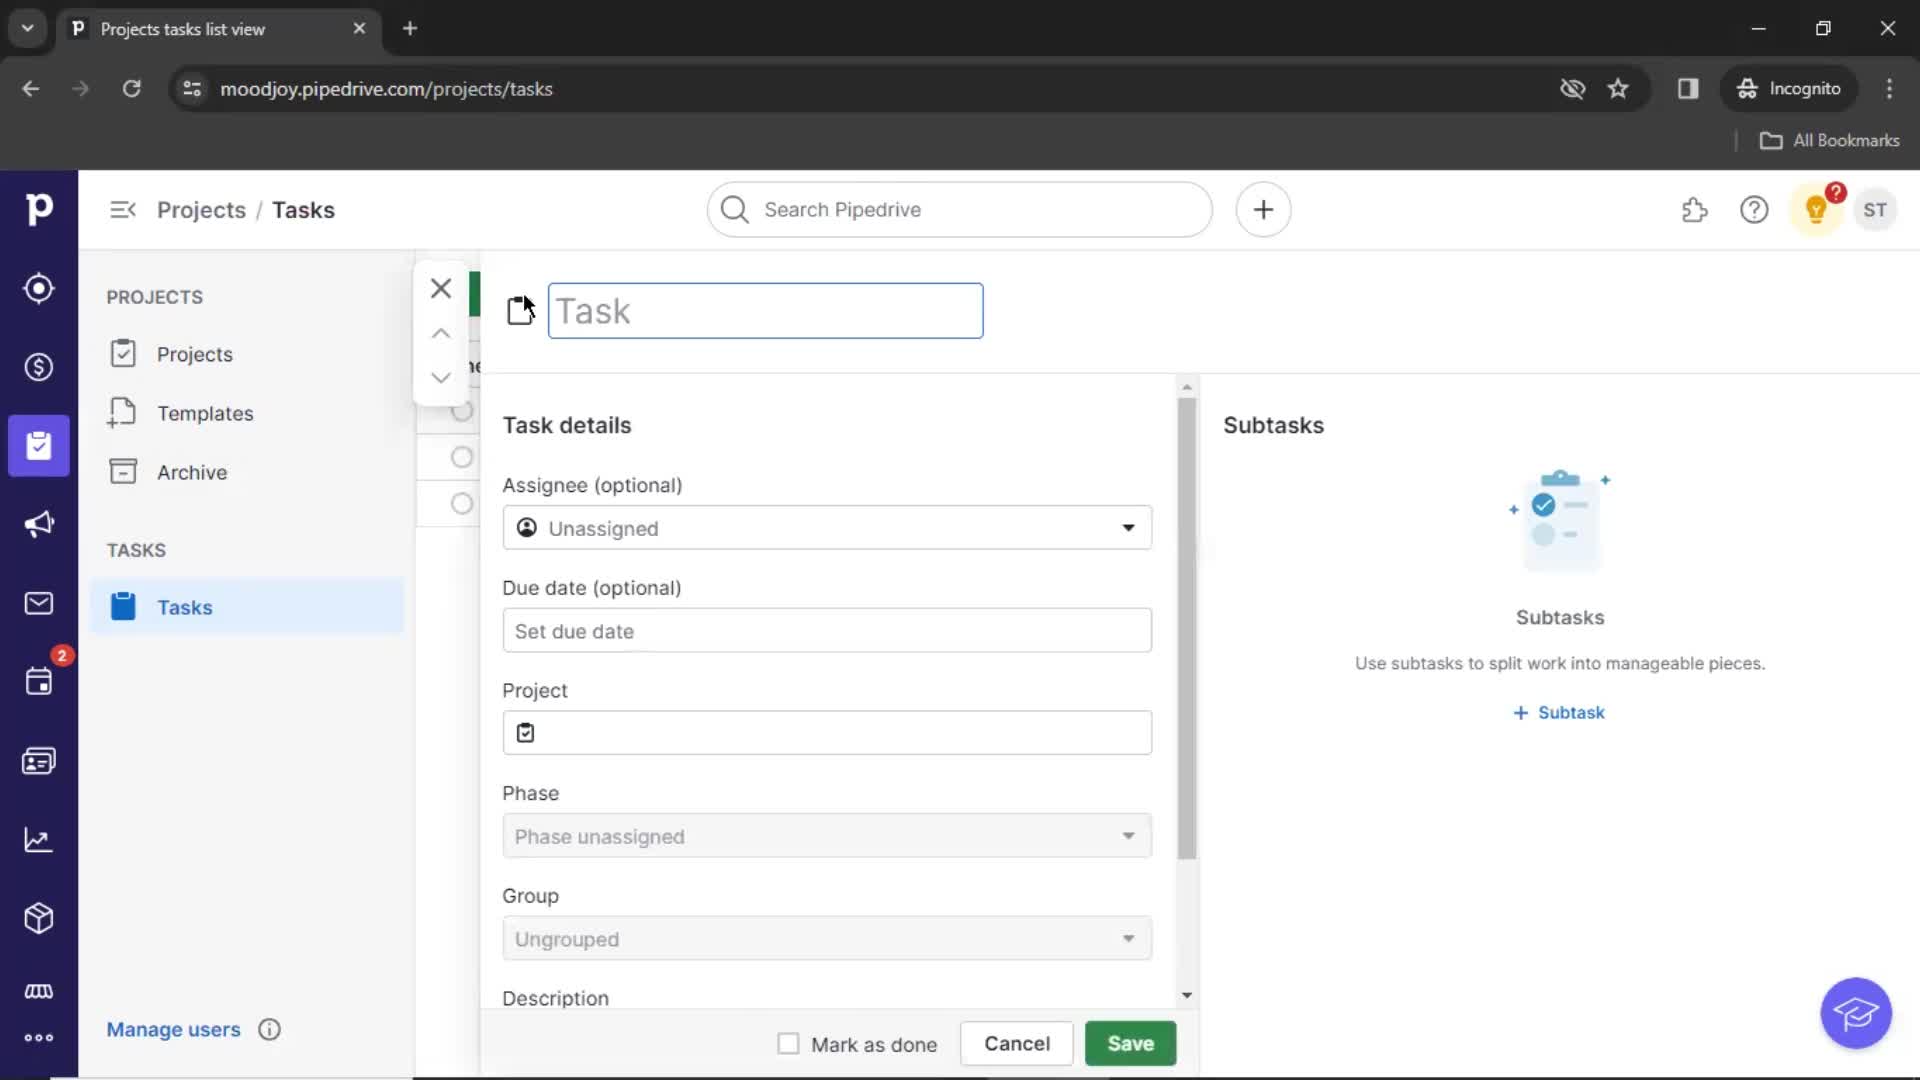
Task: Click the megaphone campaigns icon in sidebar
Action: click(x=38, y=524)
